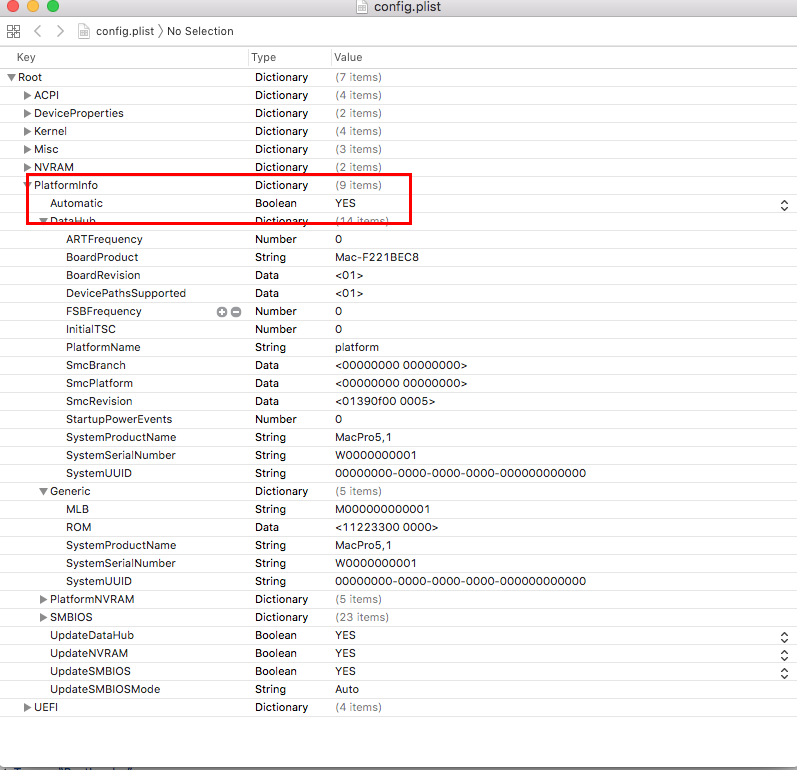Image resolution: width=797 pixels, height=770 pixels.
Task: Expand the SMBIOS dictionary
Action: point(44,618)
